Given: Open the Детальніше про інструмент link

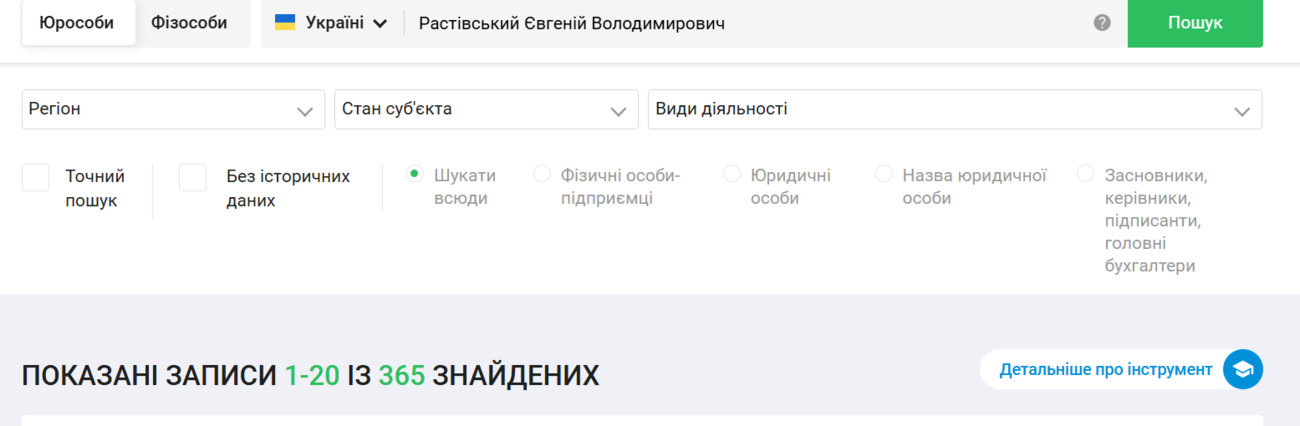Looking at the screenshot, I should (1105, 370).
